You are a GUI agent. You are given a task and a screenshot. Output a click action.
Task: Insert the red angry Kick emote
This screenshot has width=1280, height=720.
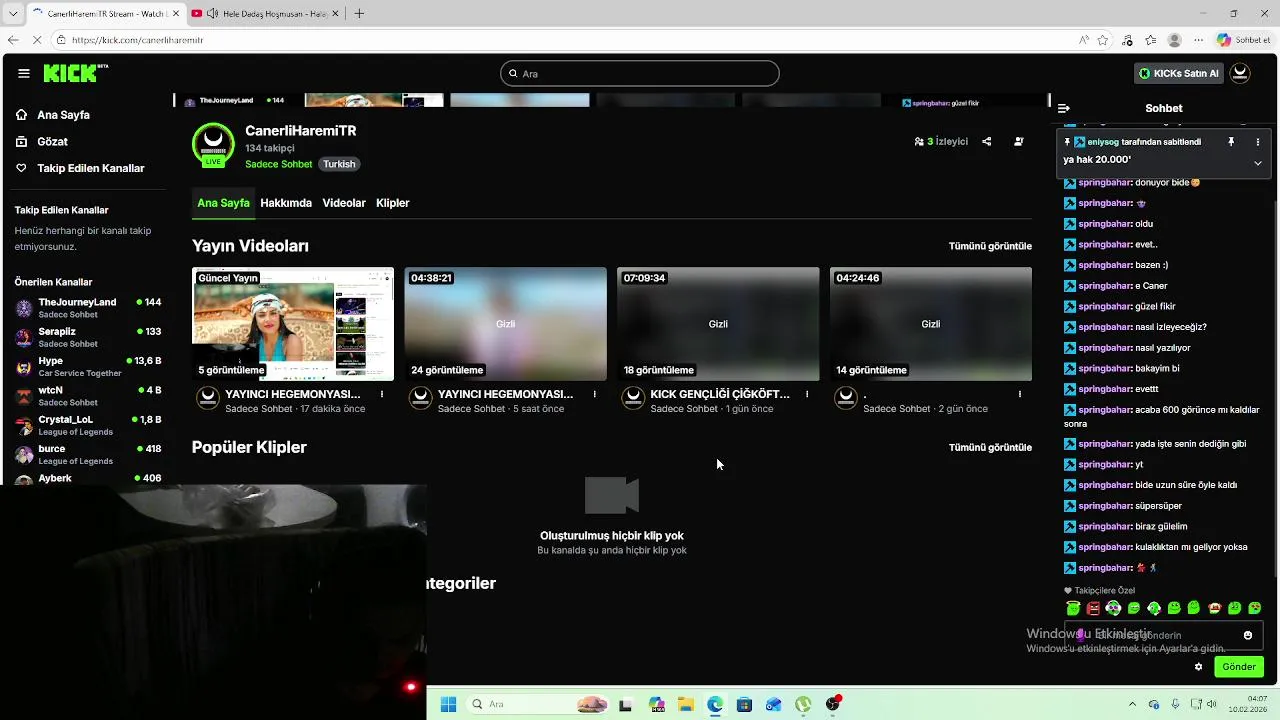1093,608
